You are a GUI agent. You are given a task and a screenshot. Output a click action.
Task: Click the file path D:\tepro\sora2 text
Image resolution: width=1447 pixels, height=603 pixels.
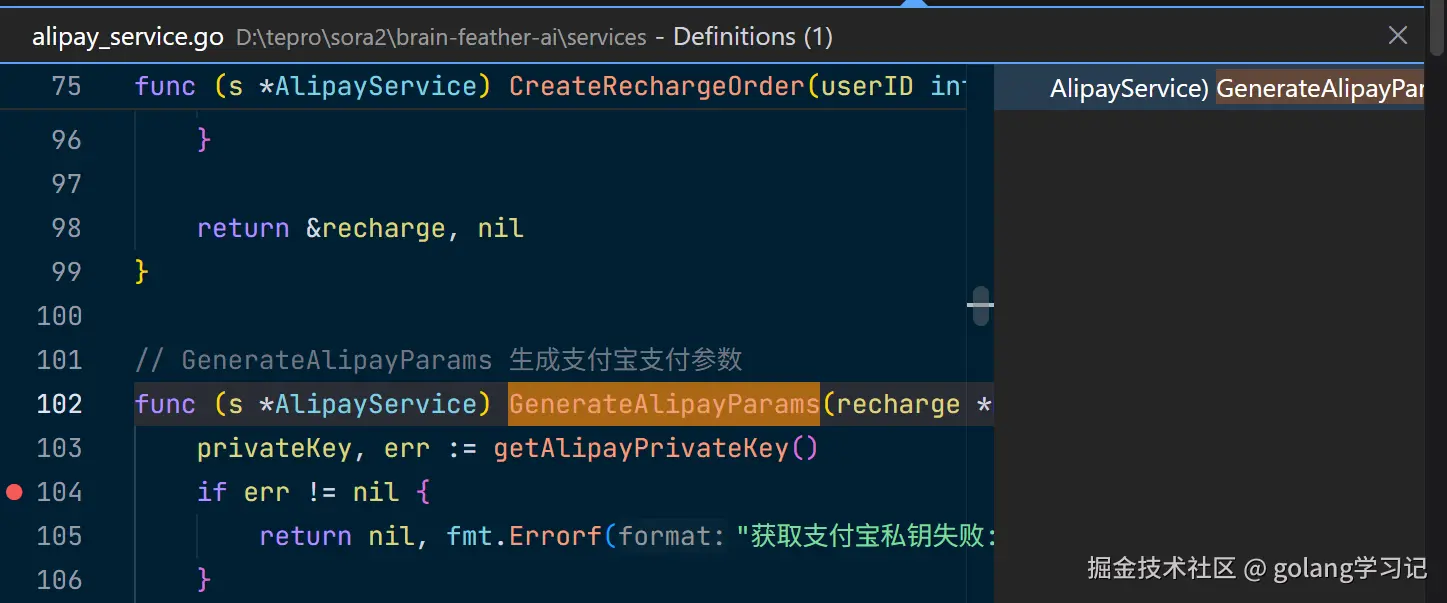click(441, 38)
